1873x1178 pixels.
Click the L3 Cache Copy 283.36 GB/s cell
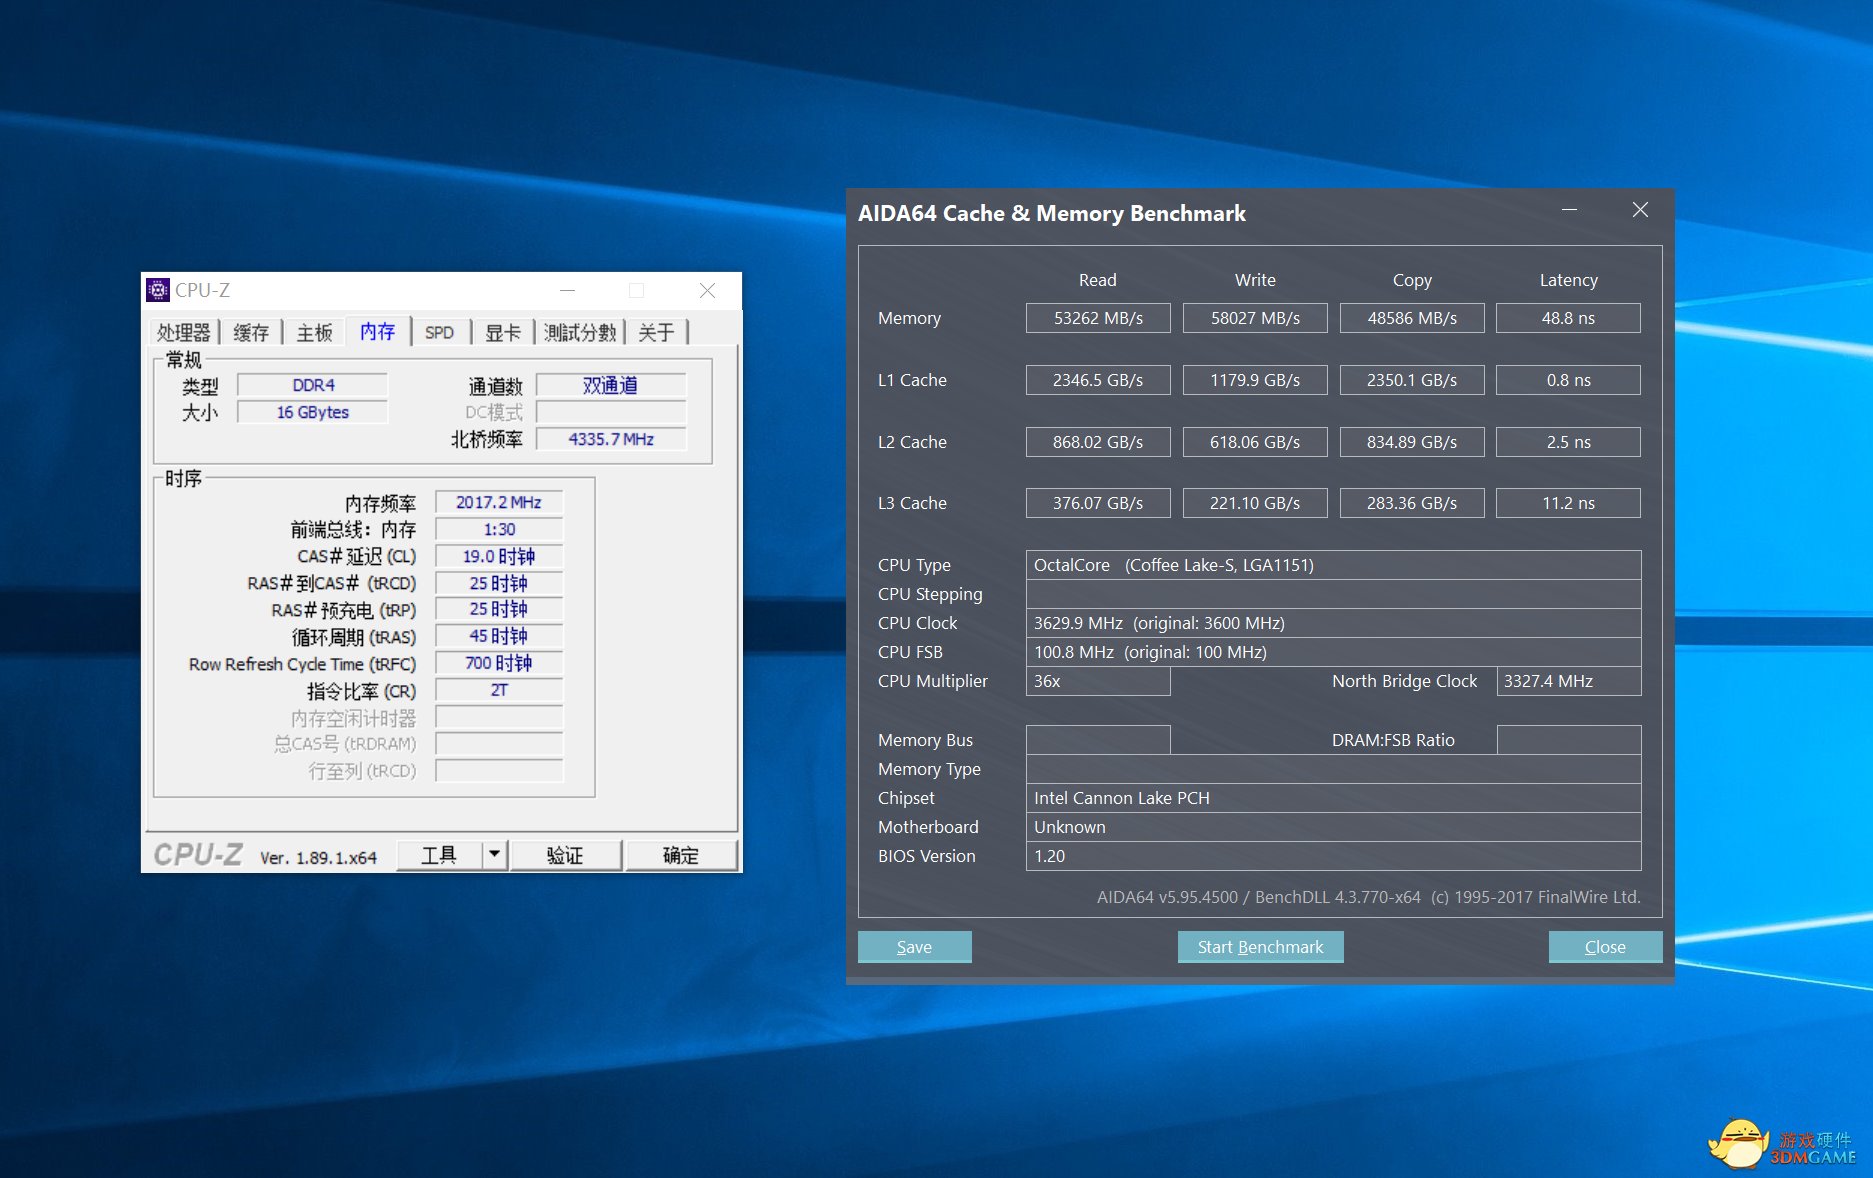pyautogui.click(x=1412, y=503)
